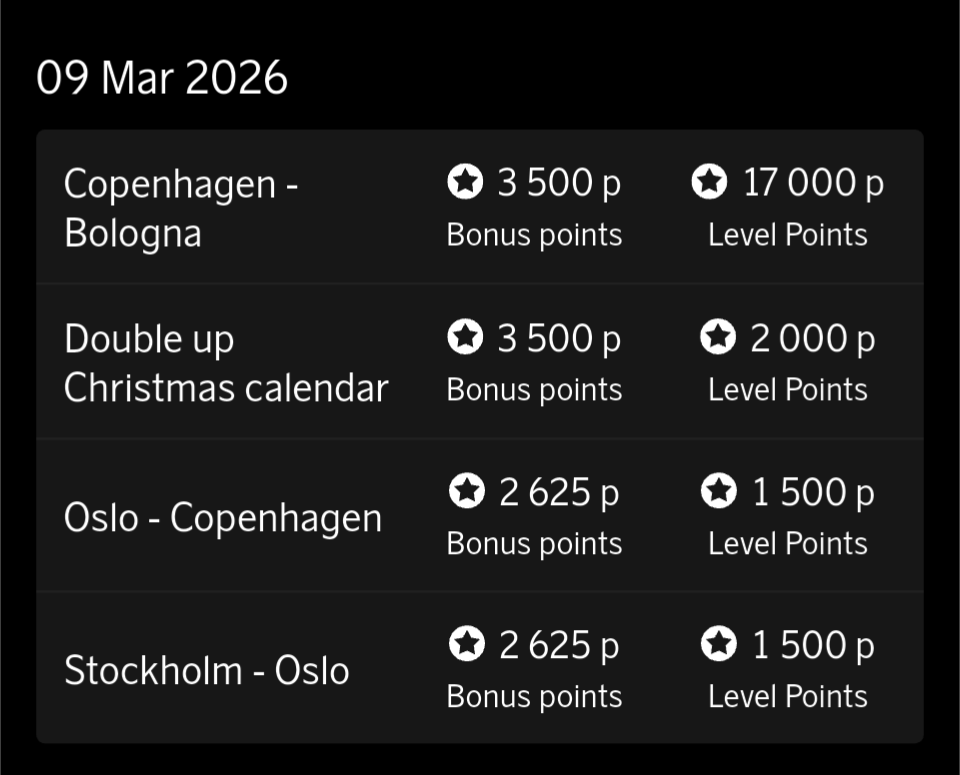This screenshot has height=775, width=960.
Task: Click 2 000 p level points value
Action: (x=812, y=338)
